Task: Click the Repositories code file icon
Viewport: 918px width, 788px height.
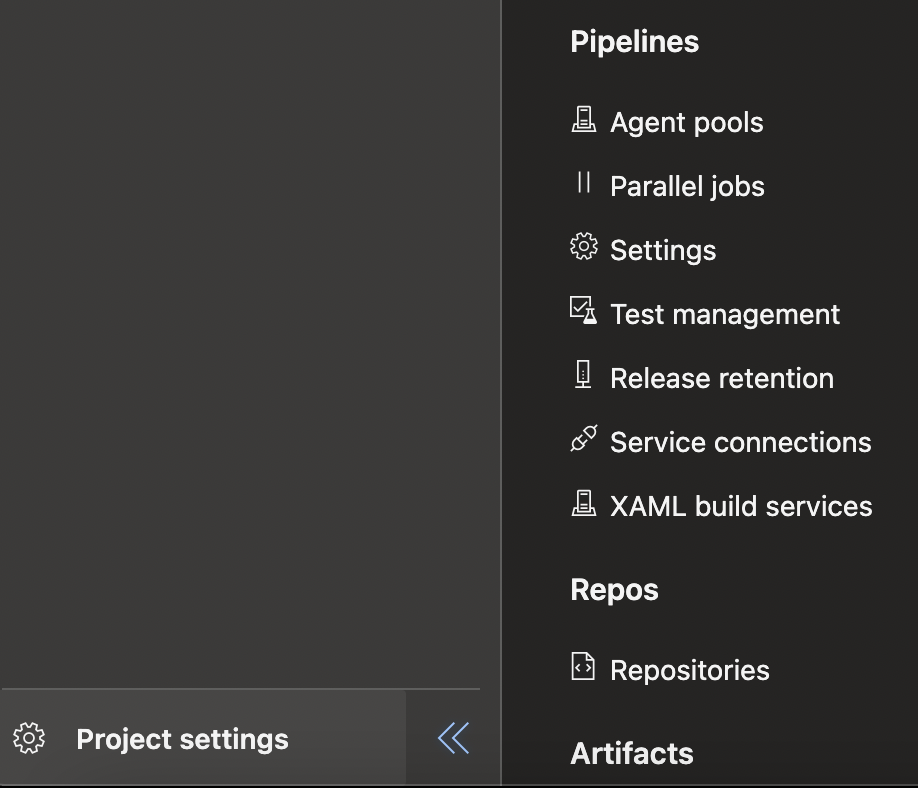Action: coord(583,667)
